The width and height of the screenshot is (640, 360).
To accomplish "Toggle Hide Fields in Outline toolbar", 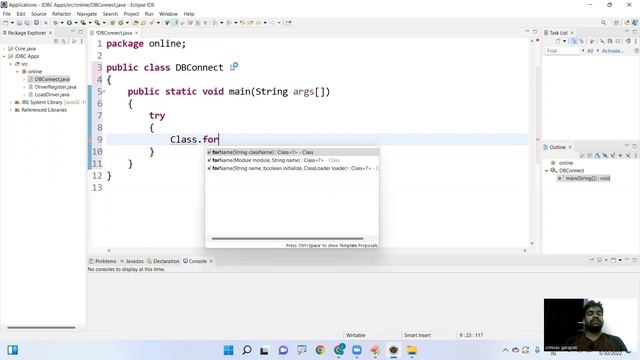I will coord(605,156).
